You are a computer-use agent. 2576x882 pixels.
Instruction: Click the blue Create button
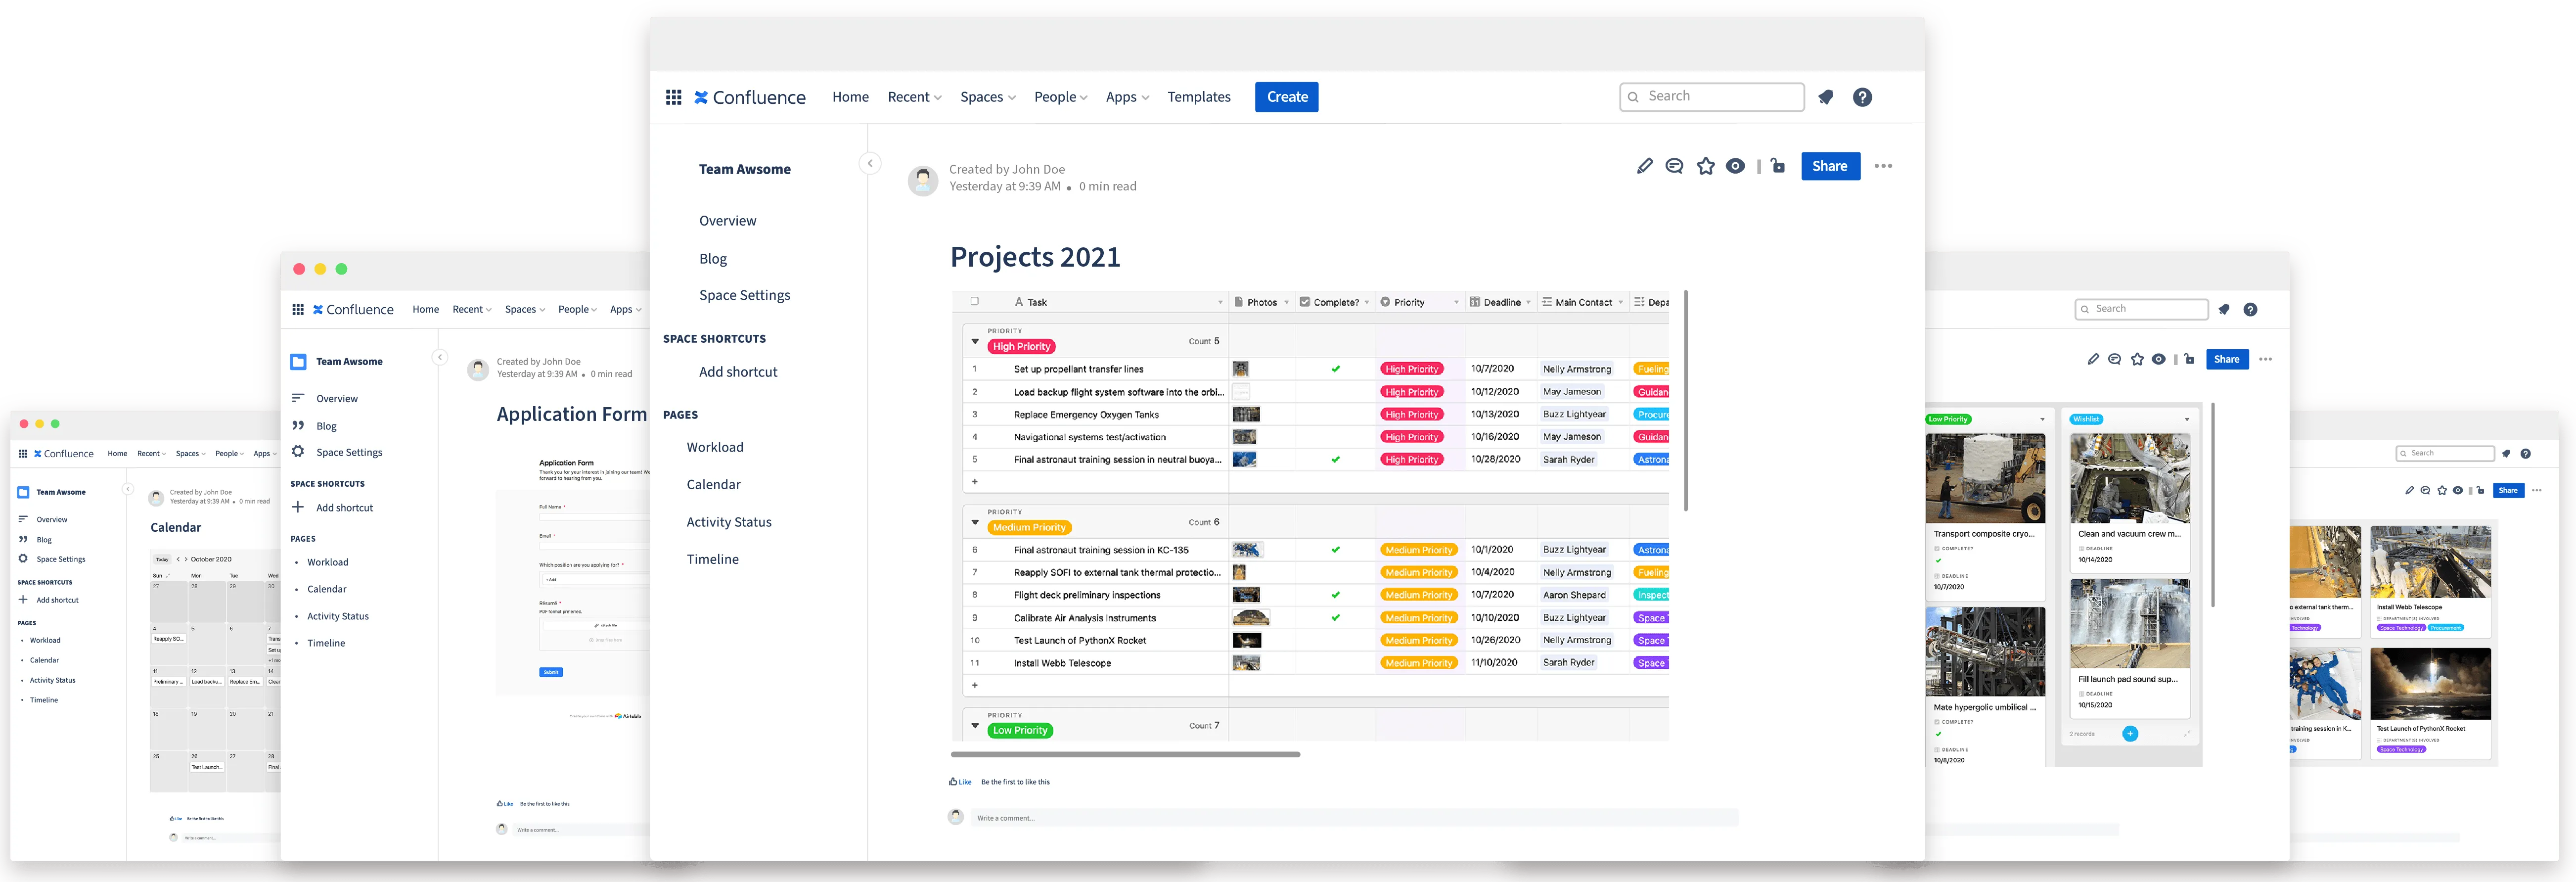pyautogui.click(x=1286, y=97)
